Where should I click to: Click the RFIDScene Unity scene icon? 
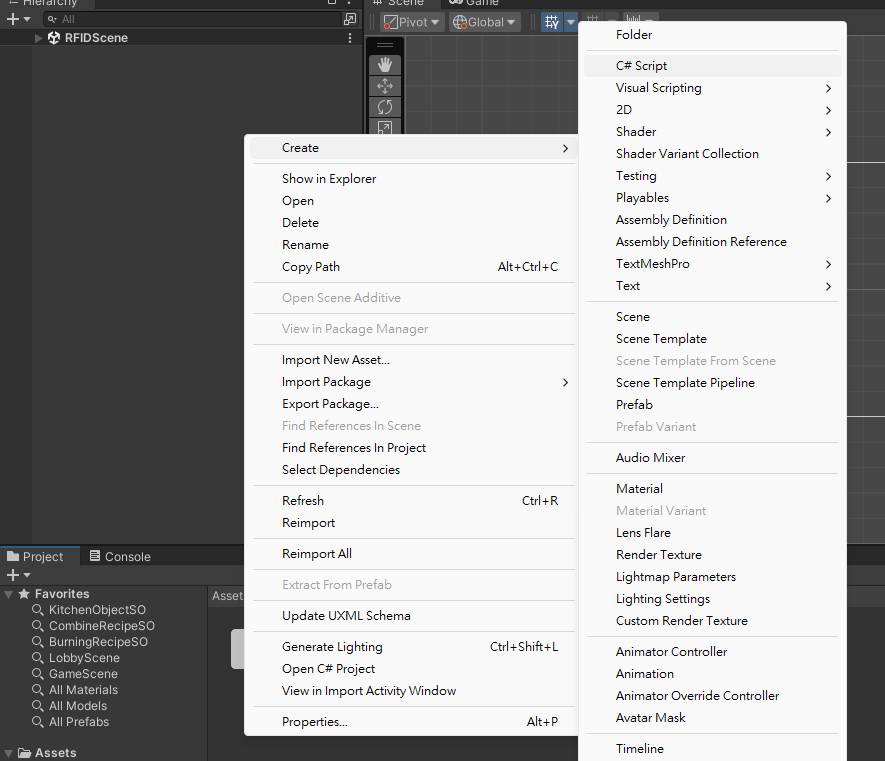tap(54, 38)
